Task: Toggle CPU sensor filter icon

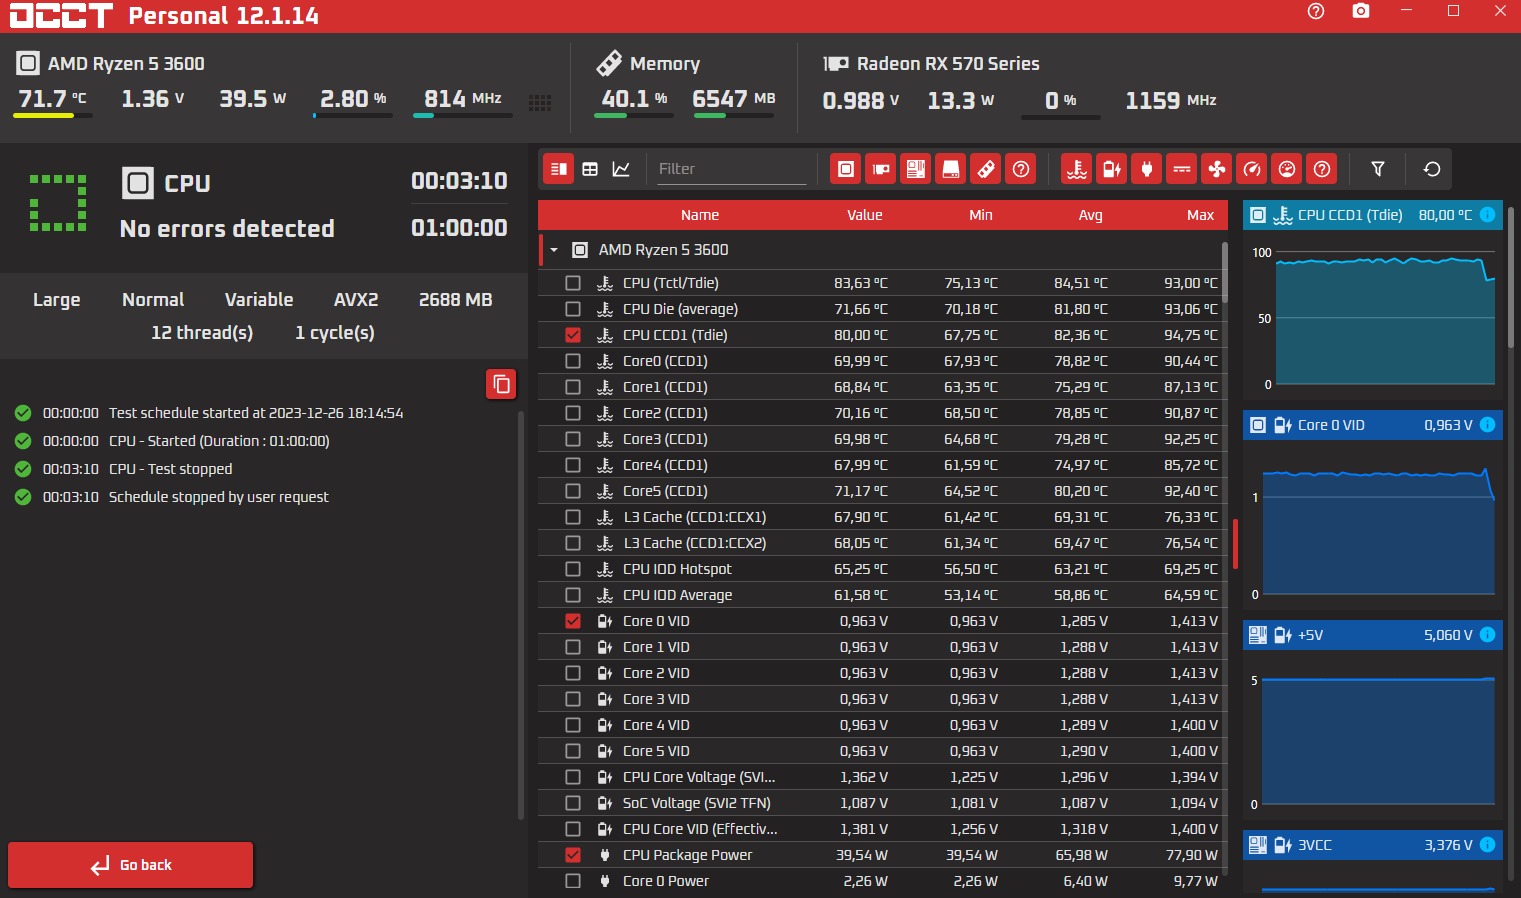Action: point(846,169)
